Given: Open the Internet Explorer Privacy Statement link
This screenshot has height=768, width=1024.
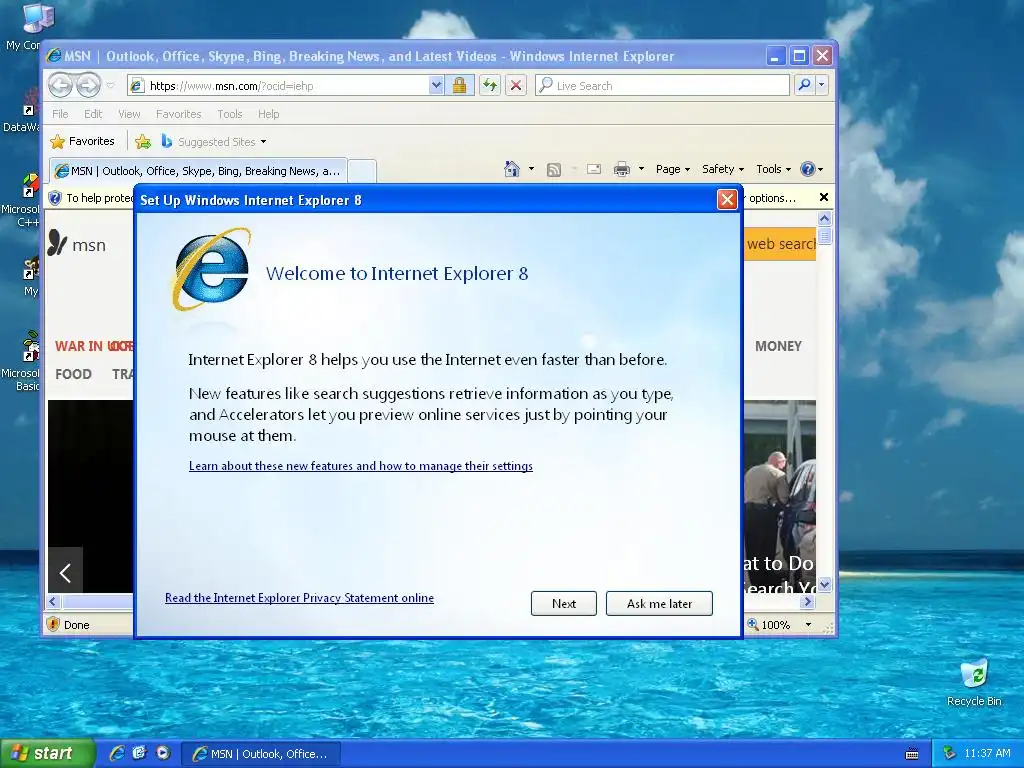Looking at the screenshot, I should click(x=299, y=598).
